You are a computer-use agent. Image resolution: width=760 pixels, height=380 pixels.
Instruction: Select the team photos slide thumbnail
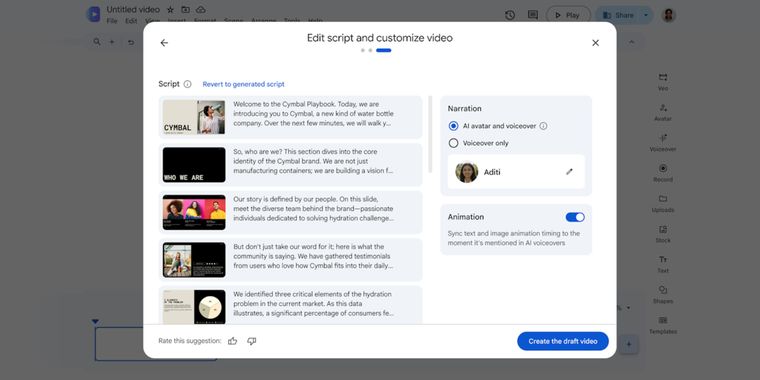194,212
